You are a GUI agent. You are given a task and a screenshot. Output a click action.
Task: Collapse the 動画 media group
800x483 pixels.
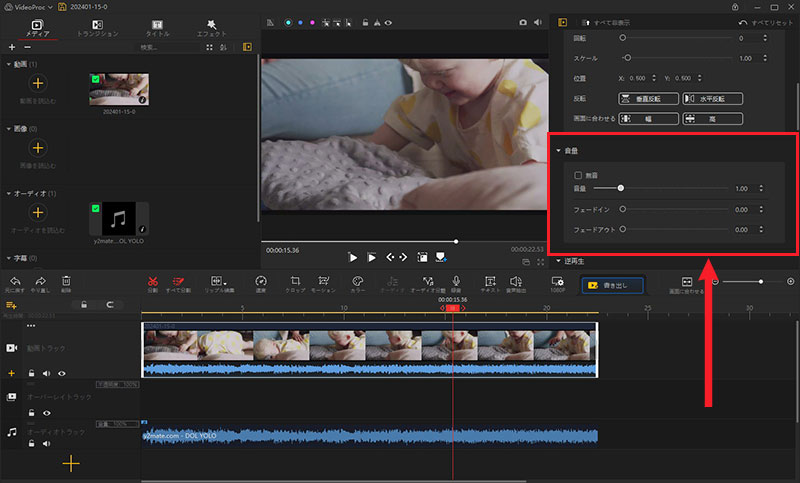9,64
